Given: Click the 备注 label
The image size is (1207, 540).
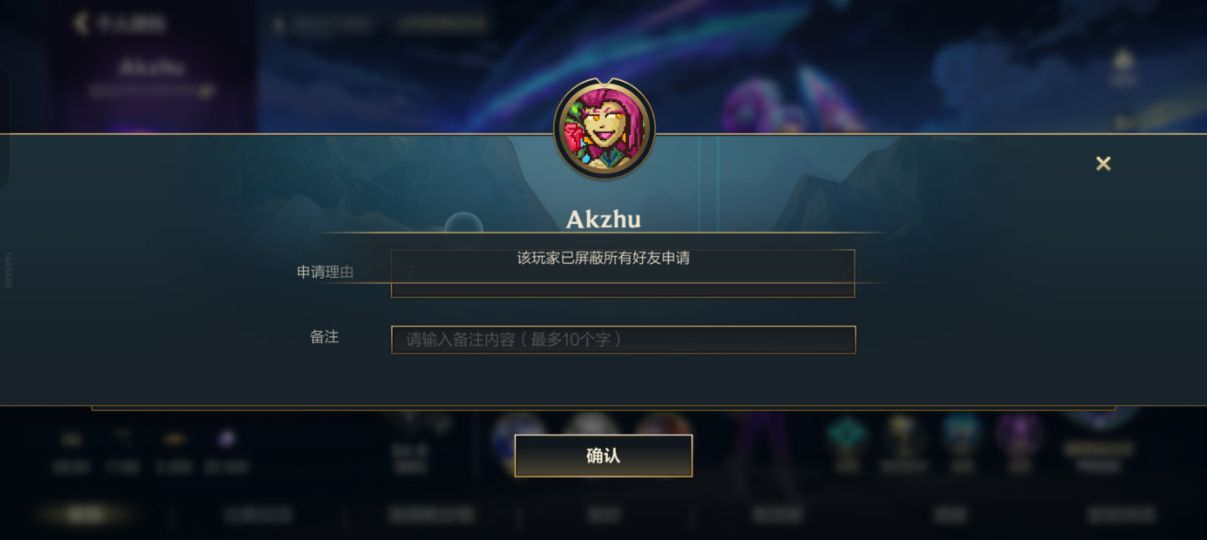Looking at the screenshot, I should click(x=324, y=337).
